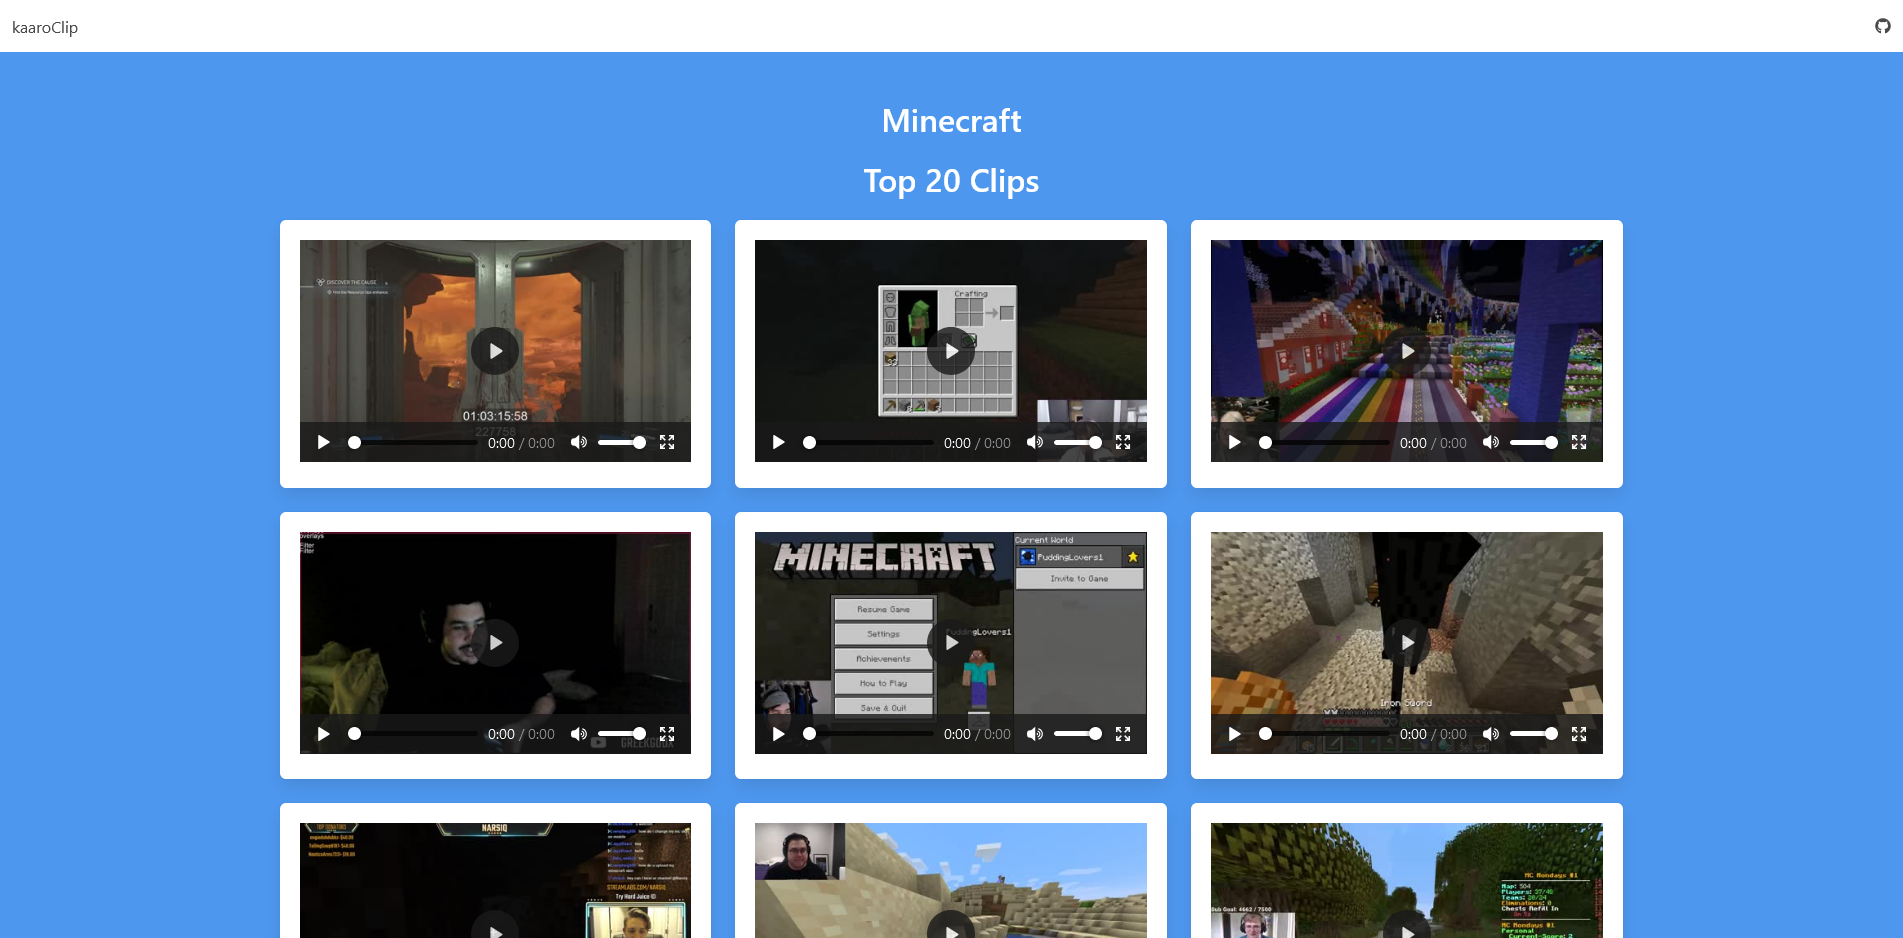The height and width of the screenshot is (938, 1903).
Task: Play the sand desert clip with webcam
Action: point(951,926)
